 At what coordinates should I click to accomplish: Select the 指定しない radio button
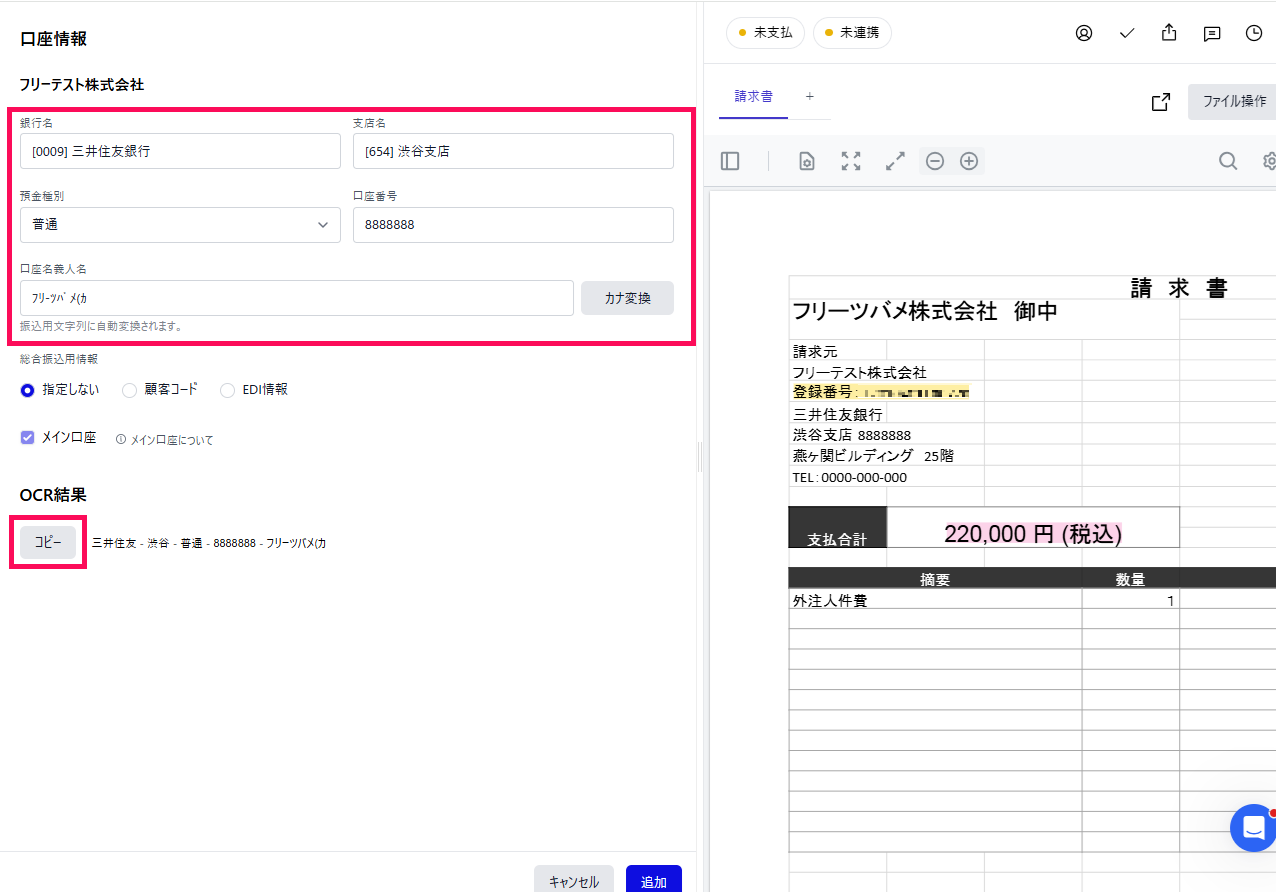click(x=28, y=390)
